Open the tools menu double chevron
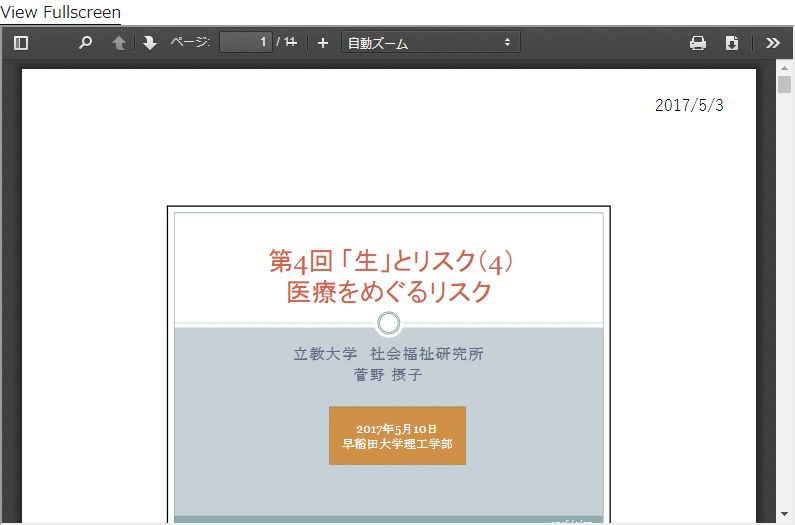 [773, 43]
